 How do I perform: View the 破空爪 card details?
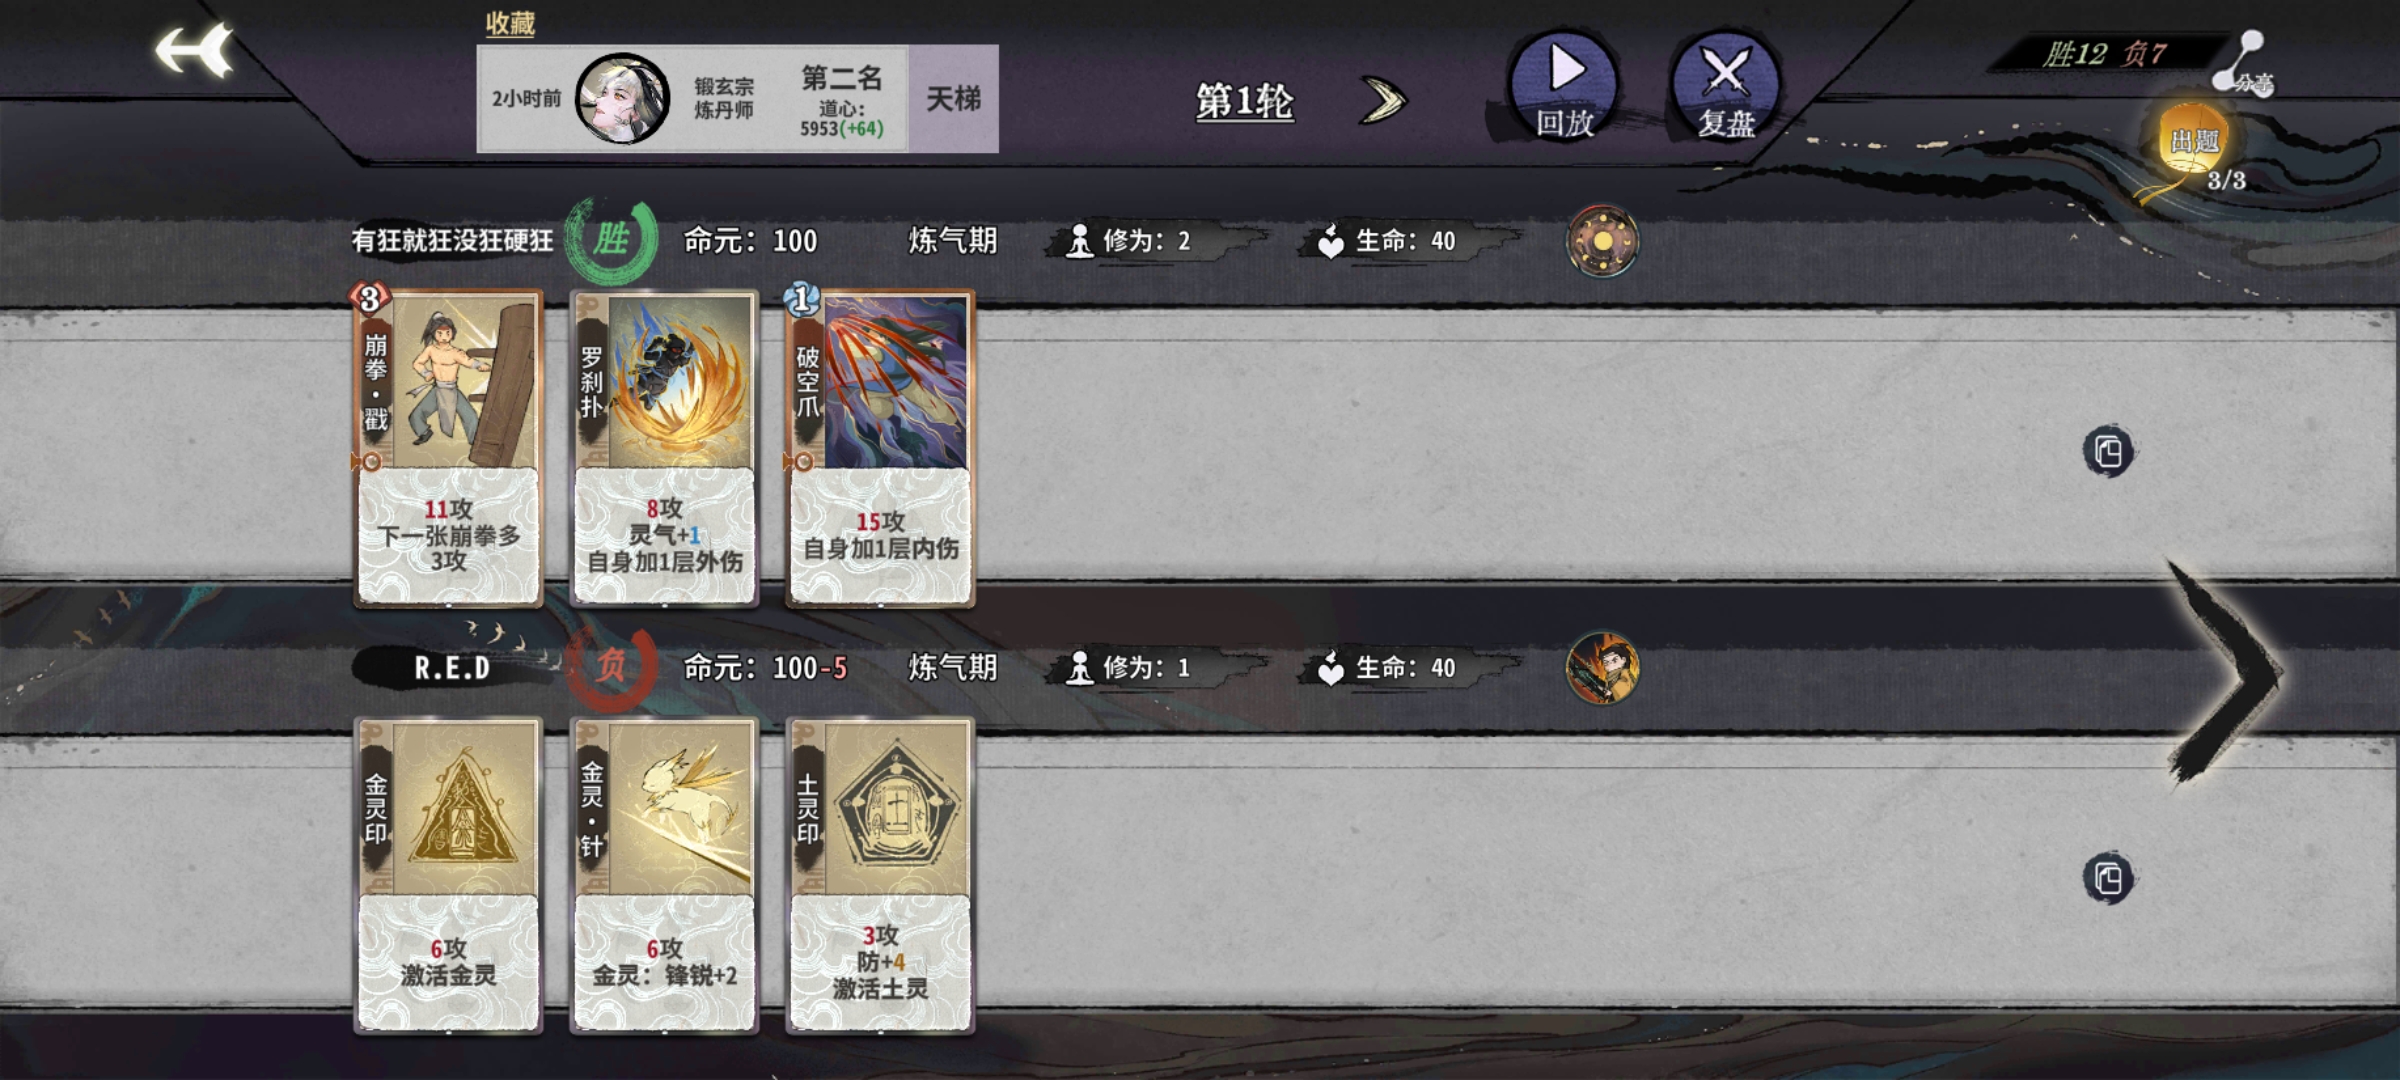[x=881, y=448]
